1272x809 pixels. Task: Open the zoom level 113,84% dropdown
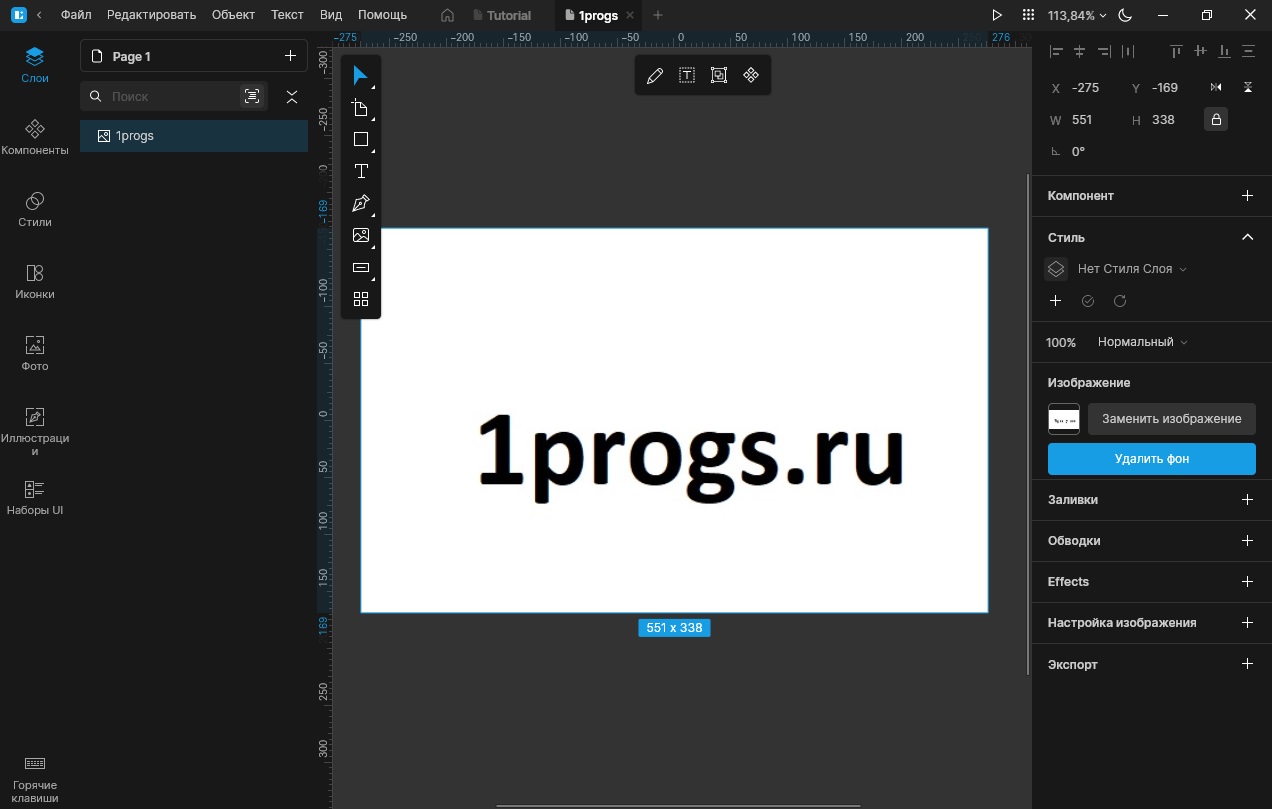point(1077,16)
